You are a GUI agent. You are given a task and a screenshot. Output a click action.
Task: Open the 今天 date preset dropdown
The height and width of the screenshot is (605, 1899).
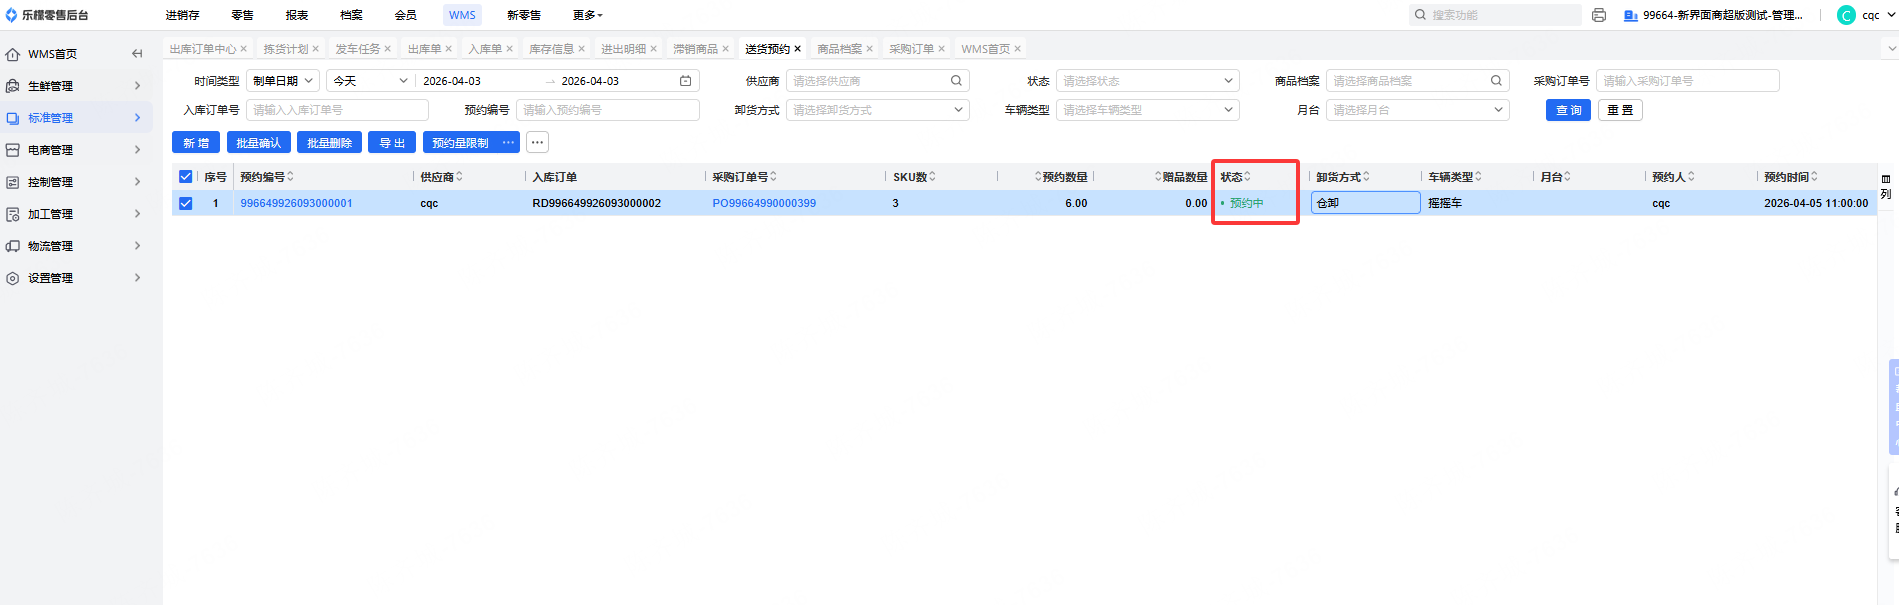pyautogui.click(x=371, y=81)
